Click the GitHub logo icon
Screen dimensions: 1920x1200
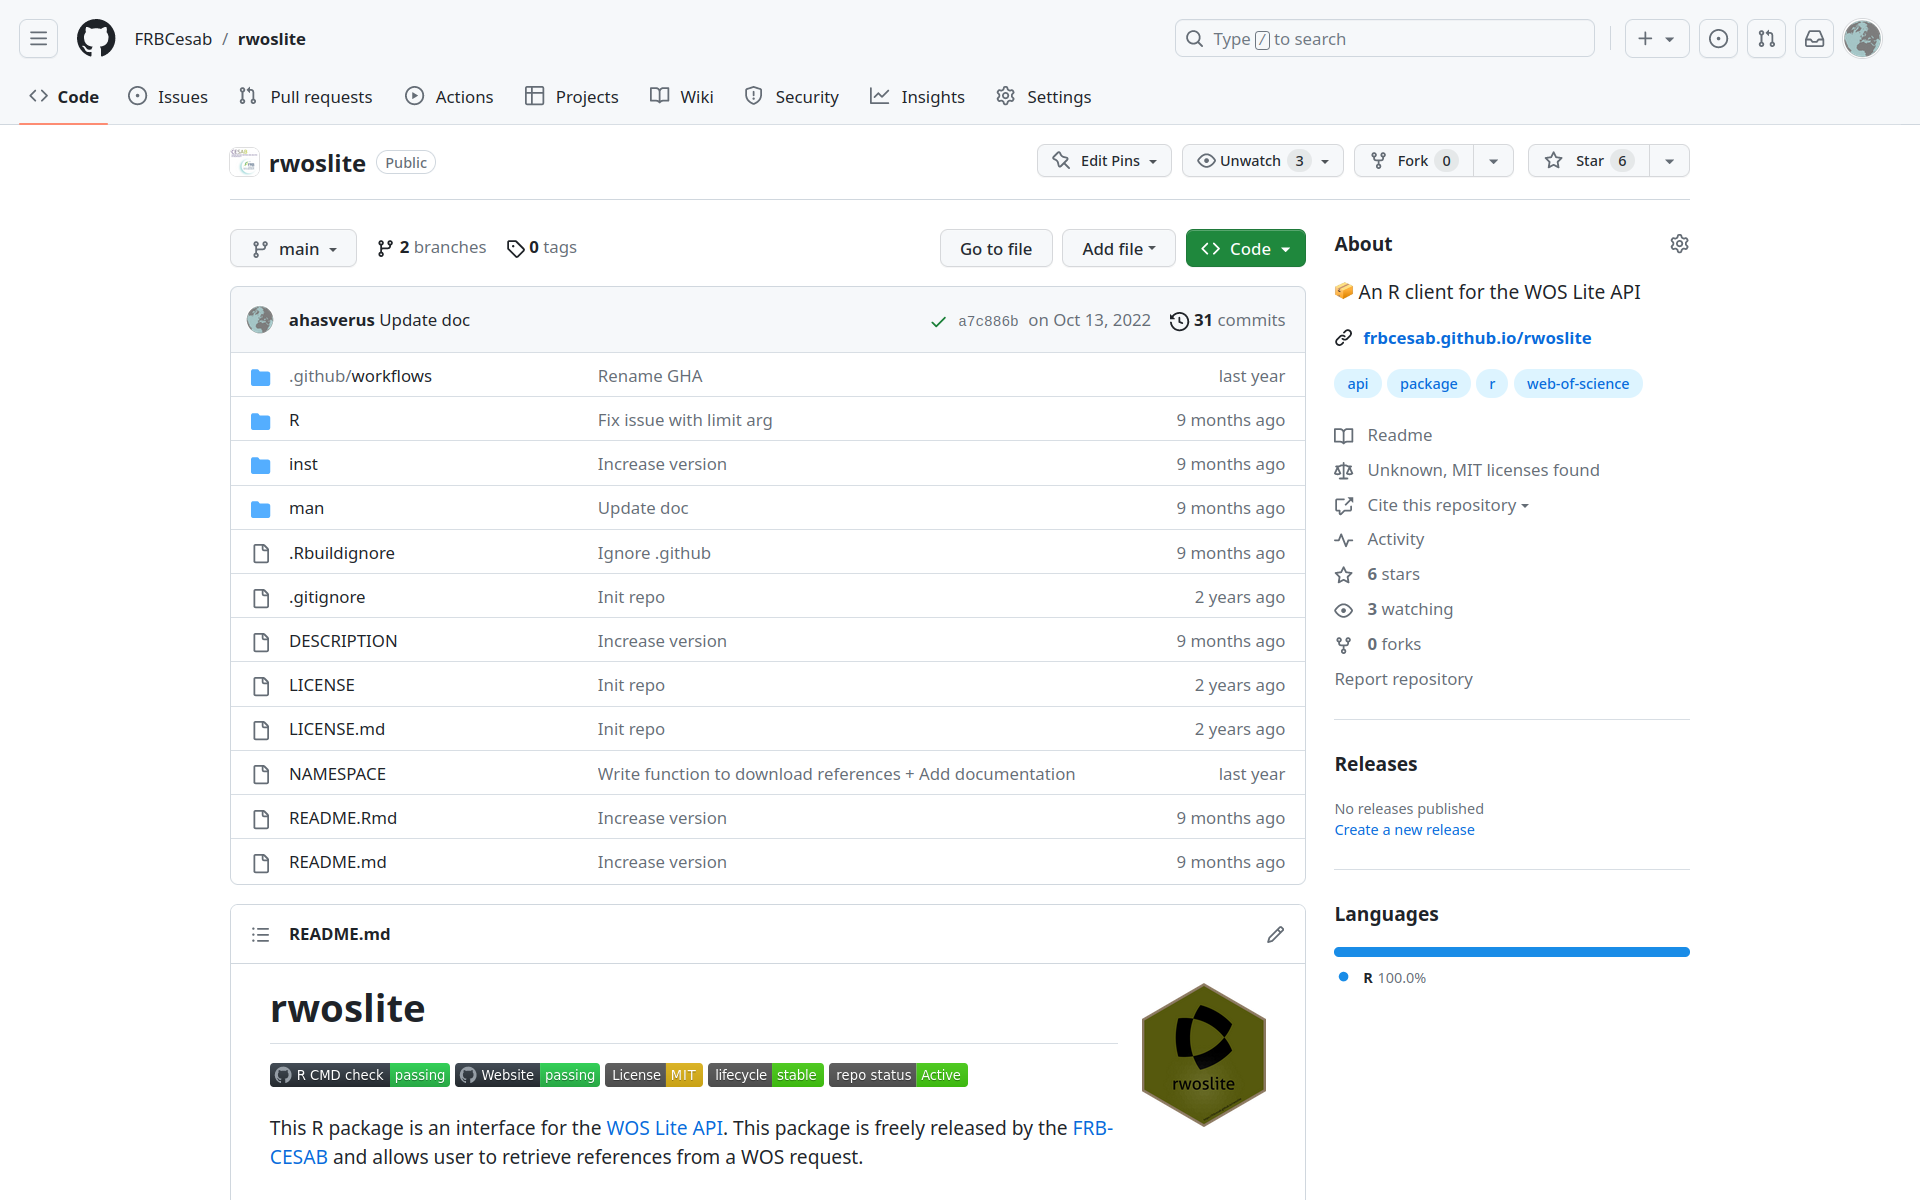coord(96,39)
